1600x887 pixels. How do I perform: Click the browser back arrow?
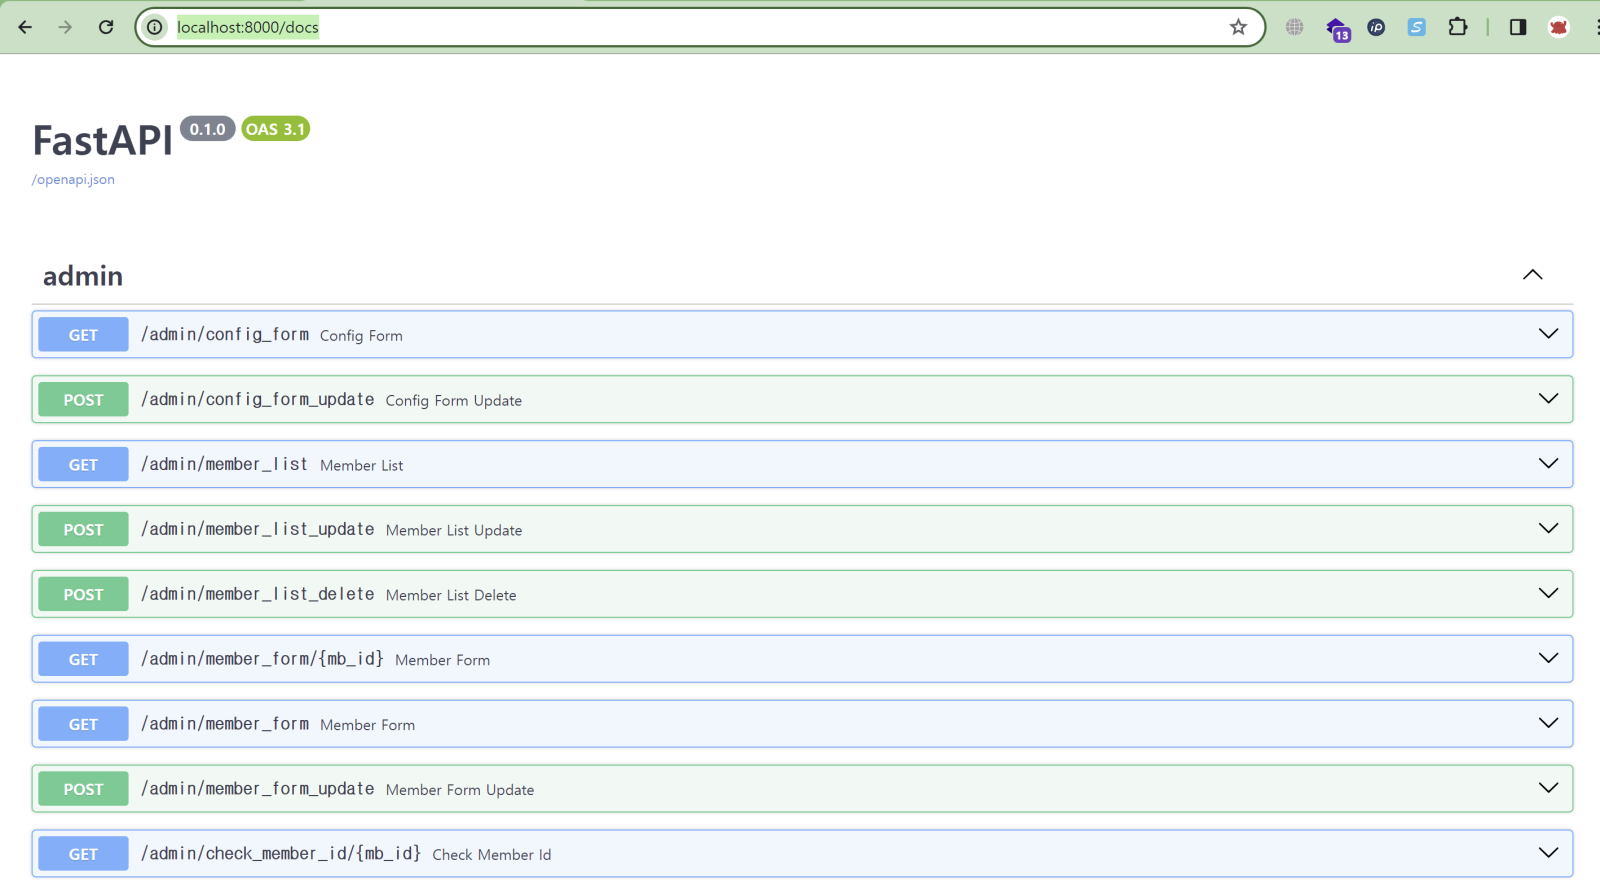click(25, 27)
